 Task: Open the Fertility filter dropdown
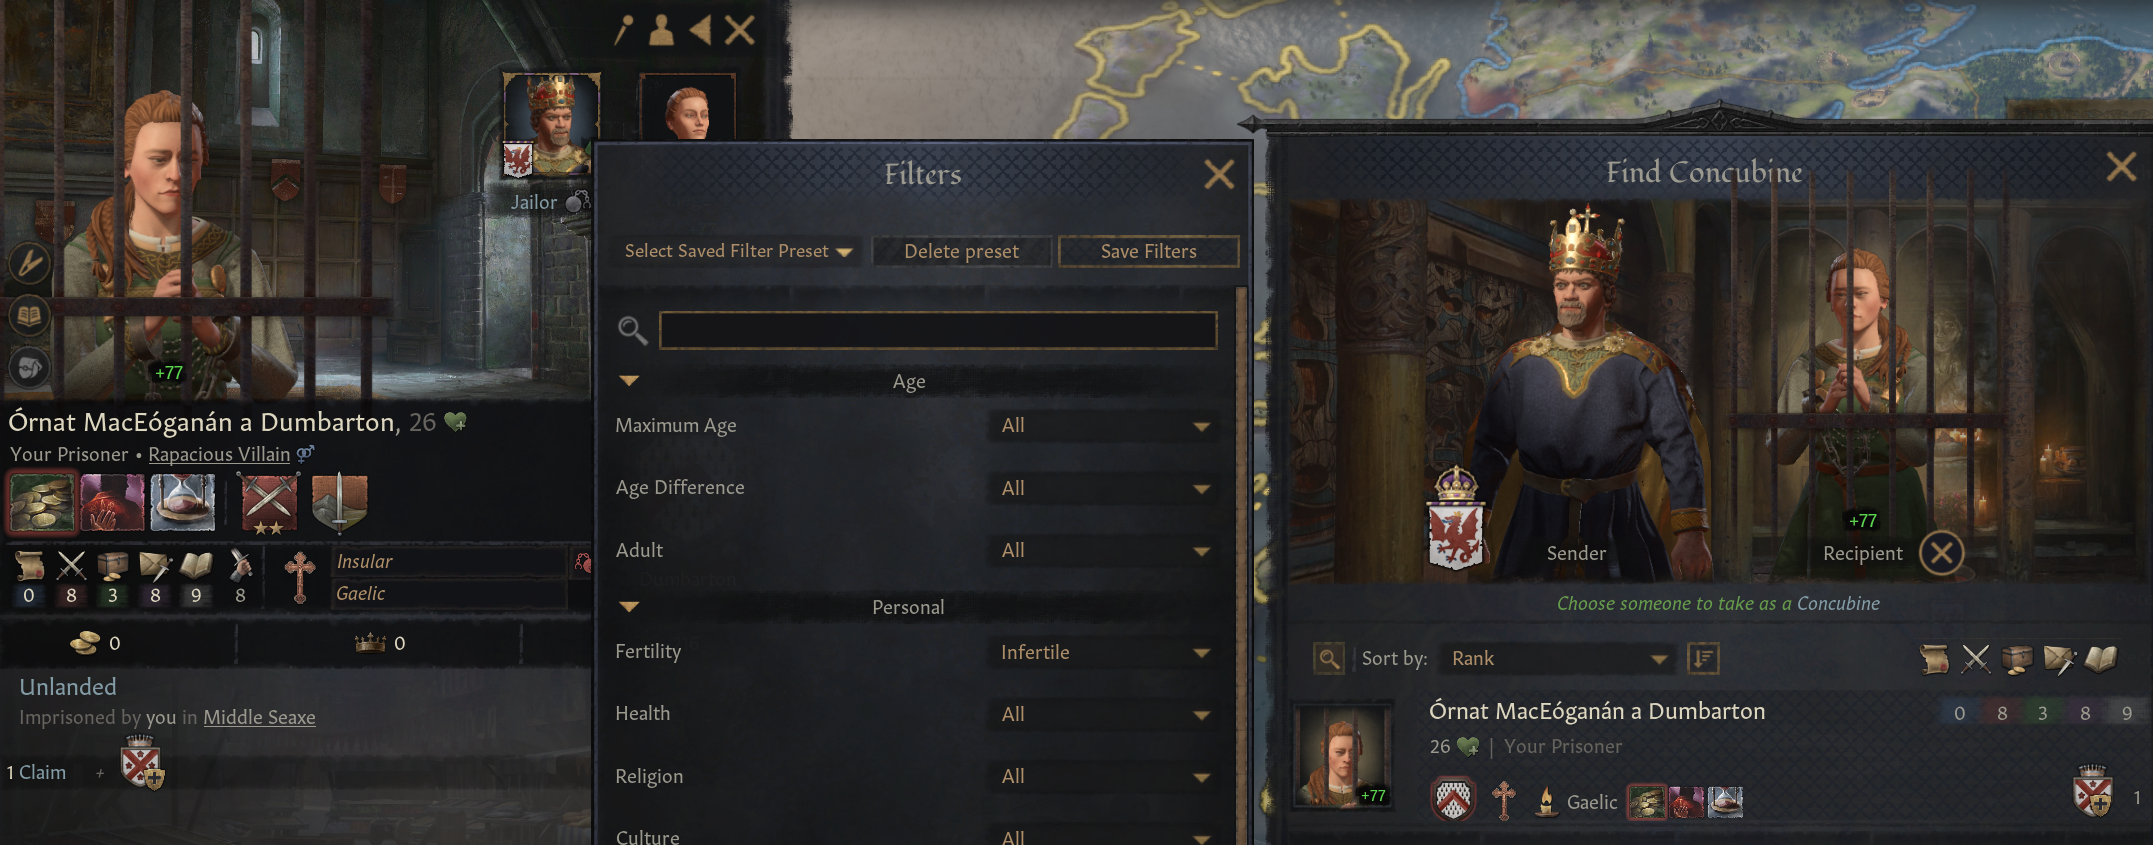tap(1105, 652)
